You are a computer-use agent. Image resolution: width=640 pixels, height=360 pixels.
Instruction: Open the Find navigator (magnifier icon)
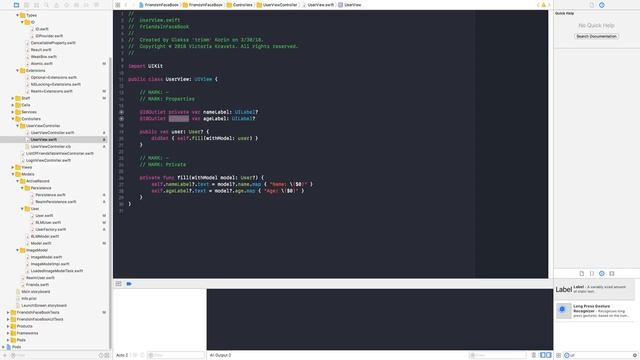(x=46, y=5)
